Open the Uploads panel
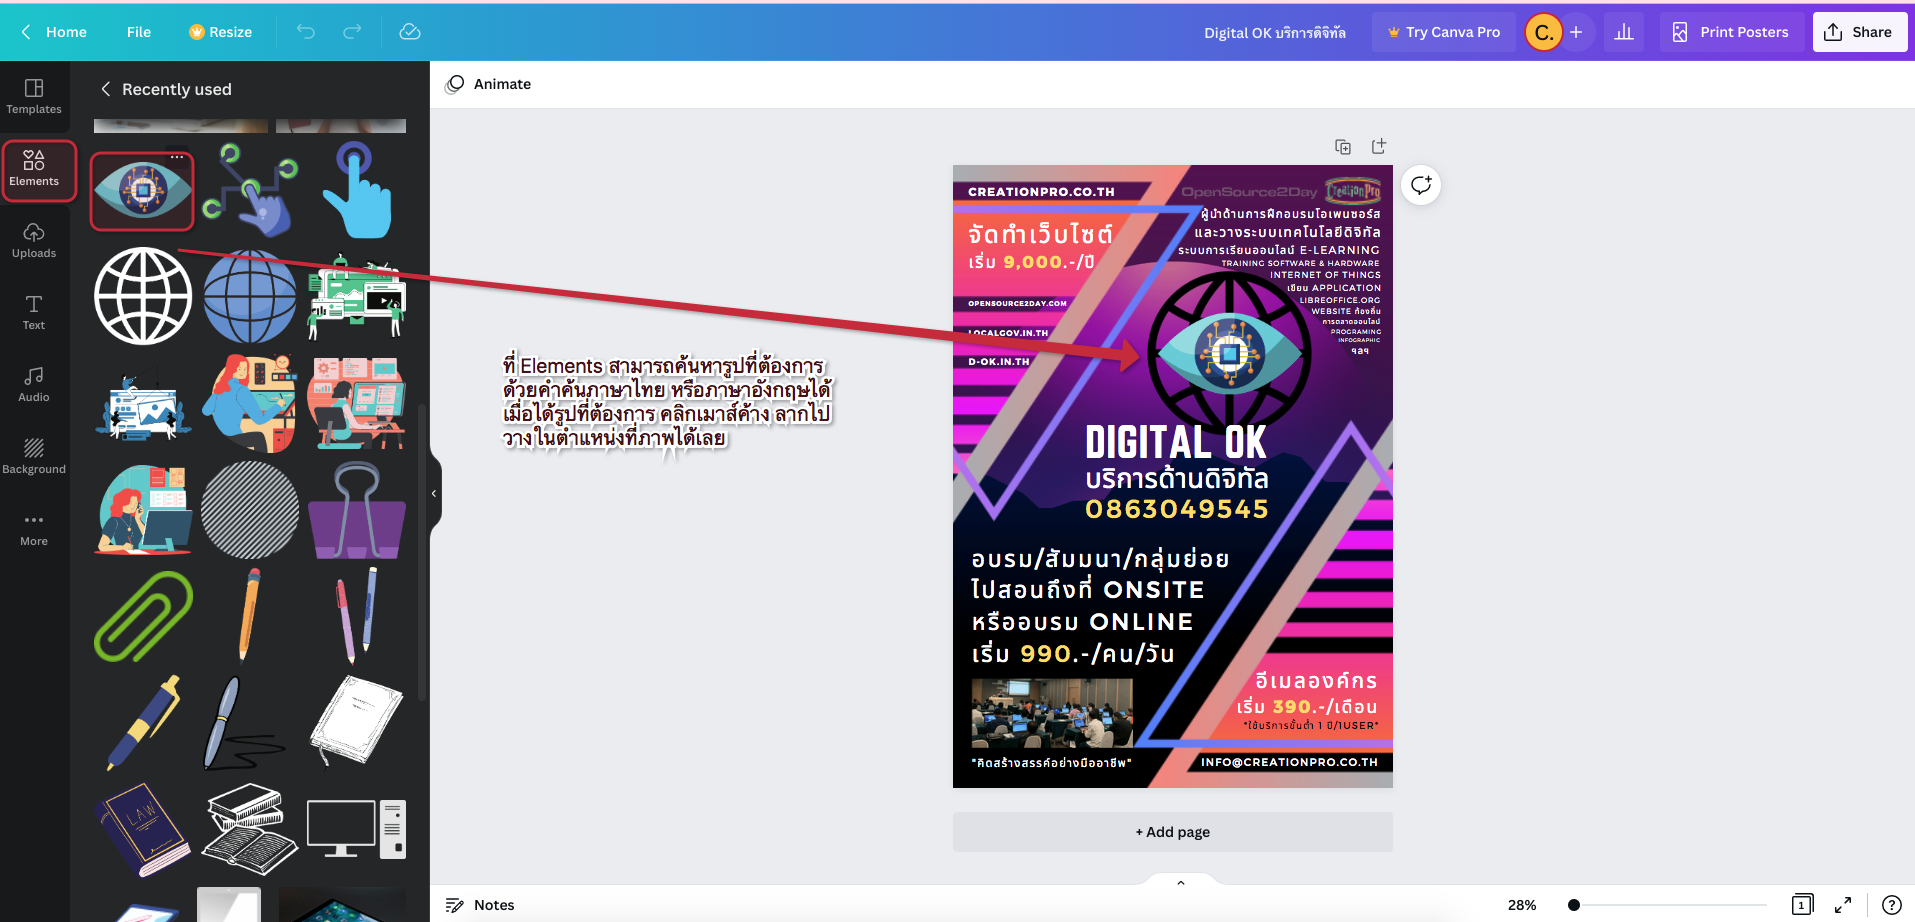 (34, 241)
